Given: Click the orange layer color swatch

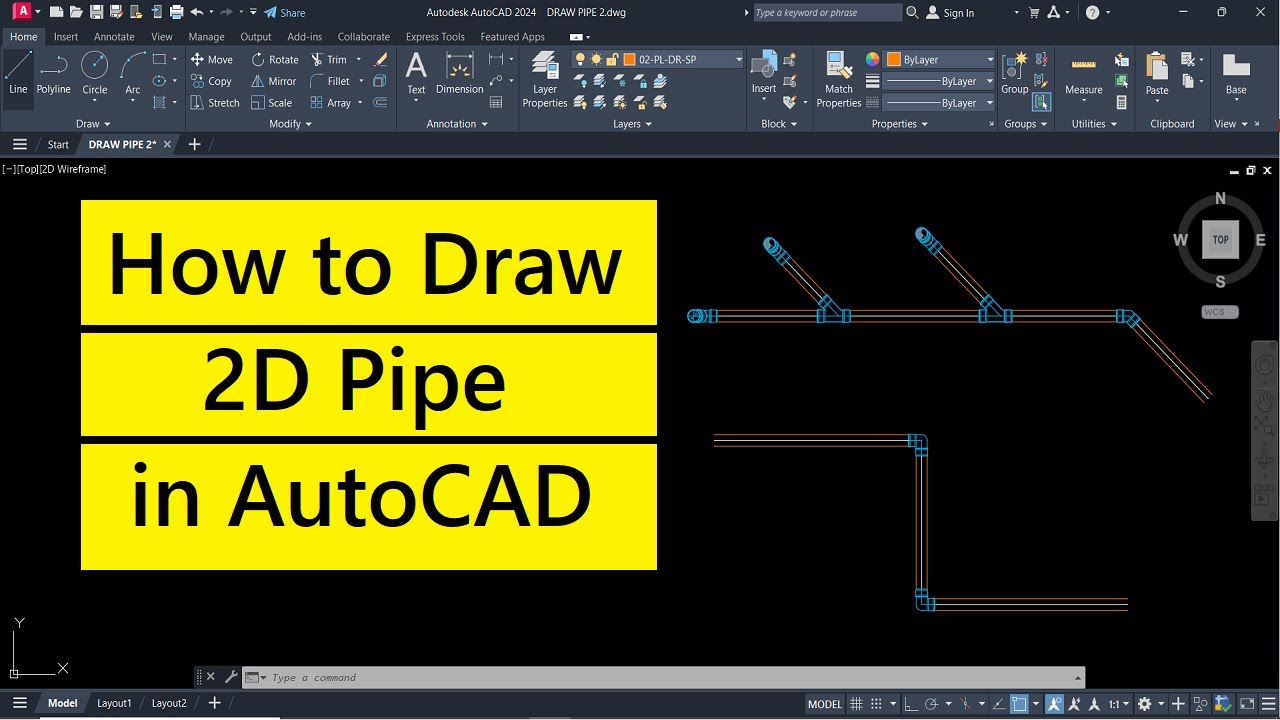Looking at the screenshot, I should [x=630, y=59].
